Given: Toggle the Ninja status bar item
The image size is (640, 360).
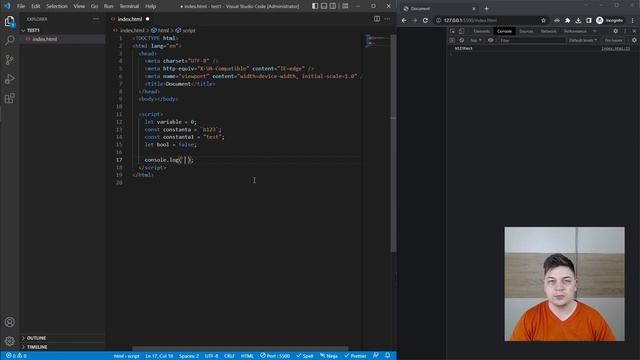Looking at the screenshot, I should [329, 356].
